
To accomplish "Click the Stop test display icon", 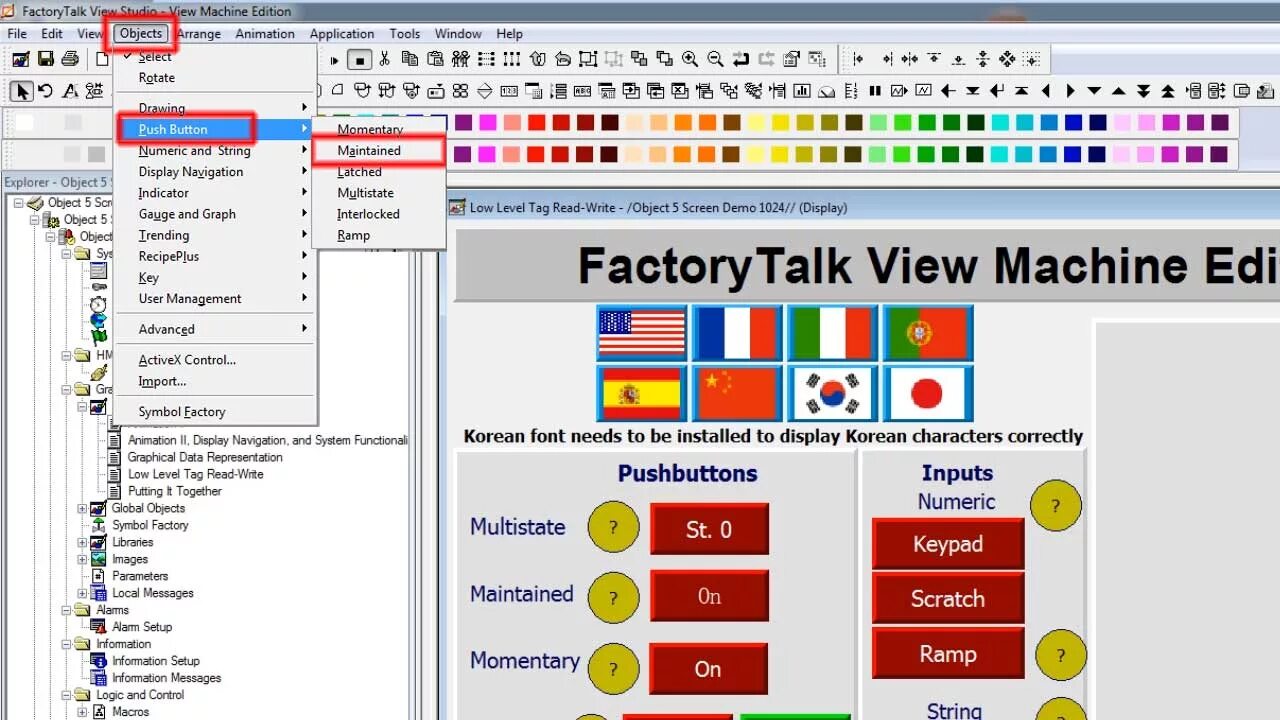I will point(360,59).
